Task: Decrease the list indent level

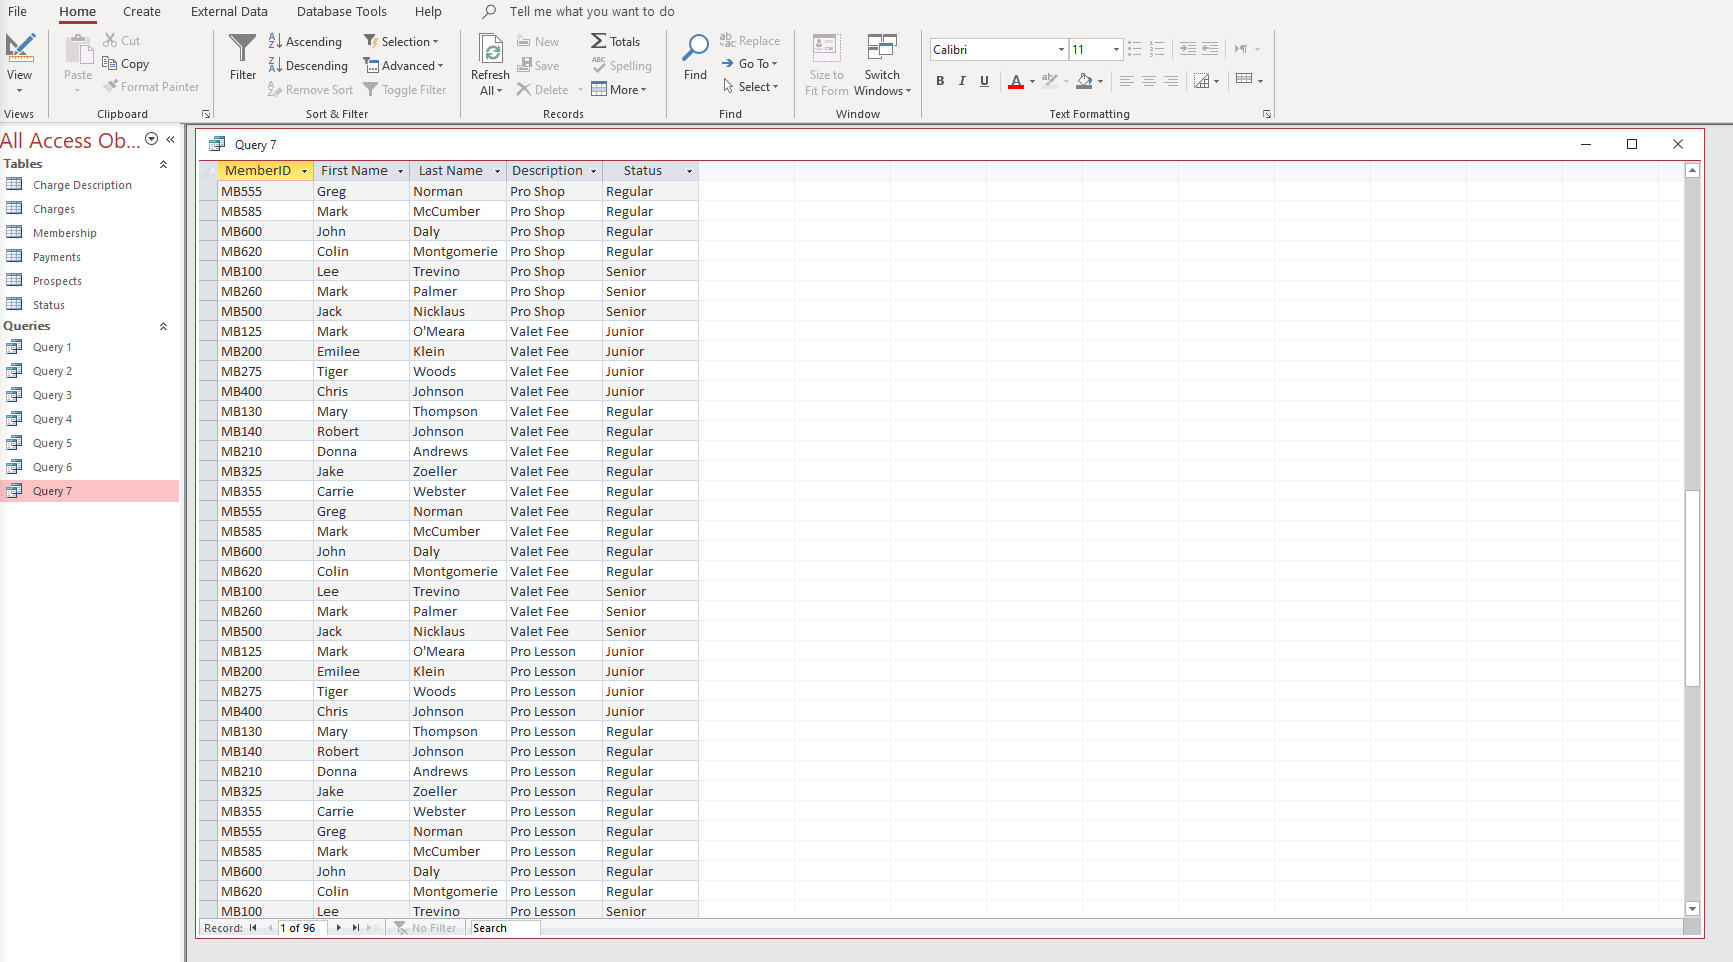Action: coord(1210,48)
